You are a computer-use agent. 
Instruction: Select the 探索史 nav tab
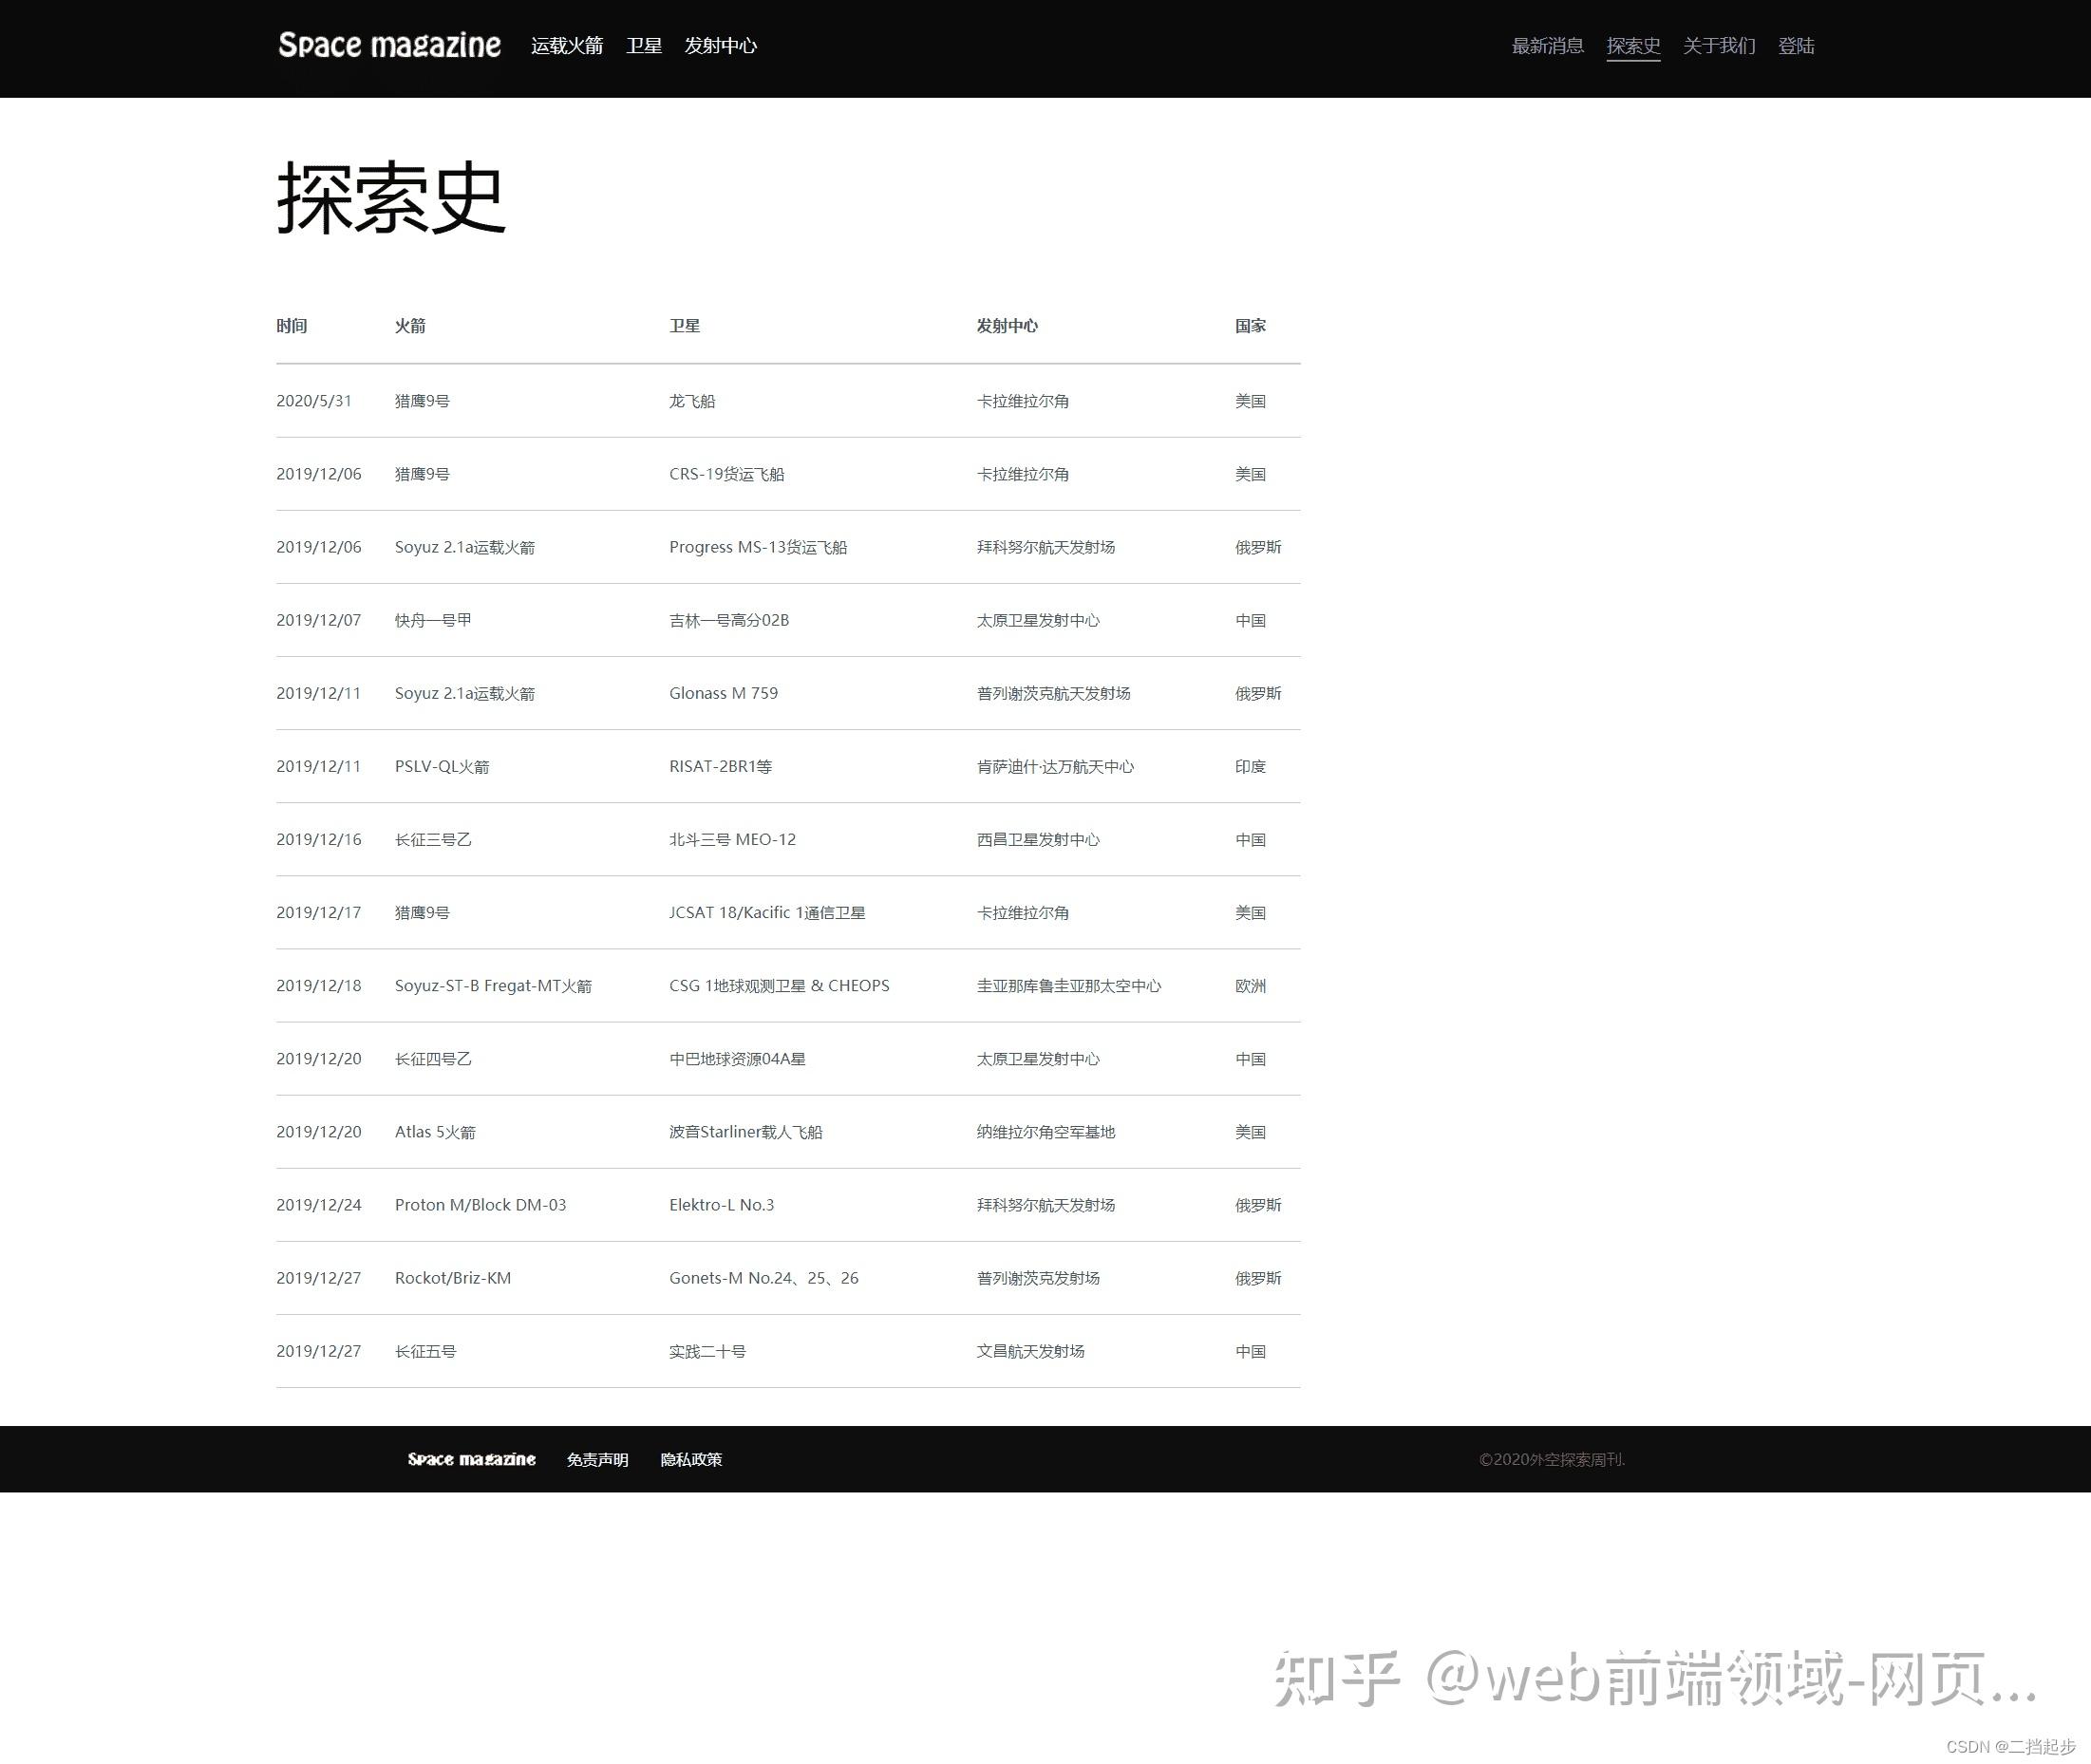1632,46
